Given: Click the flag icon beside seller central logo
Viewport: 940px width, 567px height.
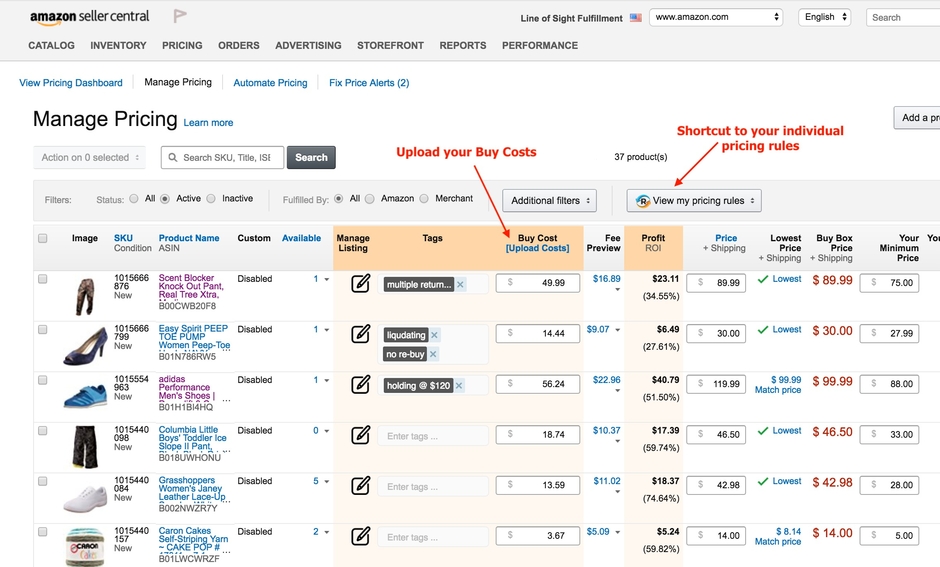Looking at the screenshot, I should coord(180,16).
